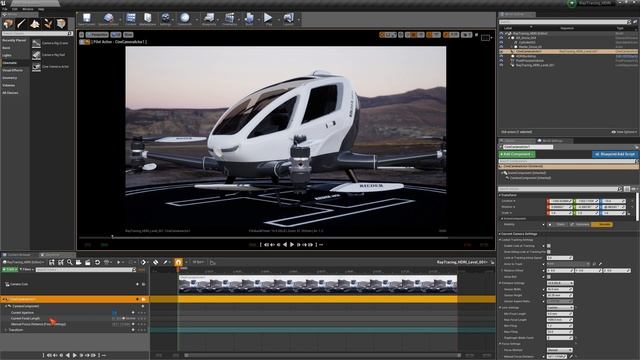Collapse Current Camera Settings section
Screen dimensions: 640x360
point(500,234)
